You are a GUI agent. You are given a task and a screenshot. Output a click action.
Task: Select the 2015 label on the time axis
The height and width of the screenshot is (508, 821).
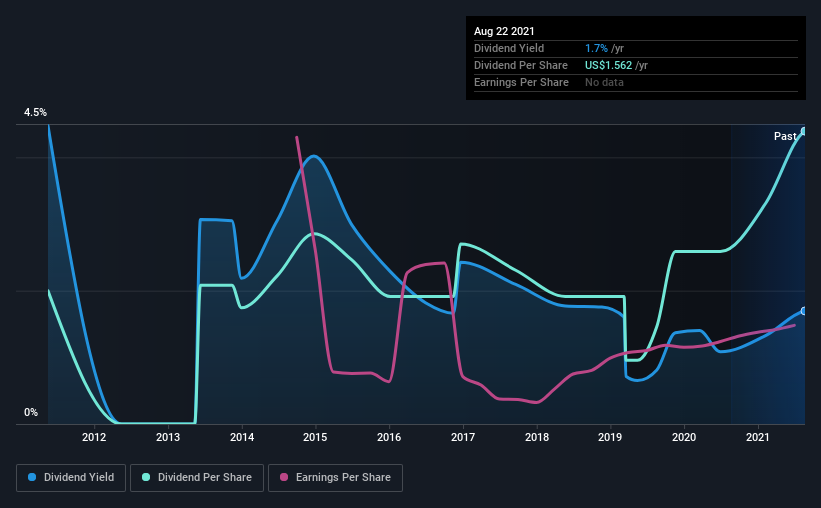315,437
